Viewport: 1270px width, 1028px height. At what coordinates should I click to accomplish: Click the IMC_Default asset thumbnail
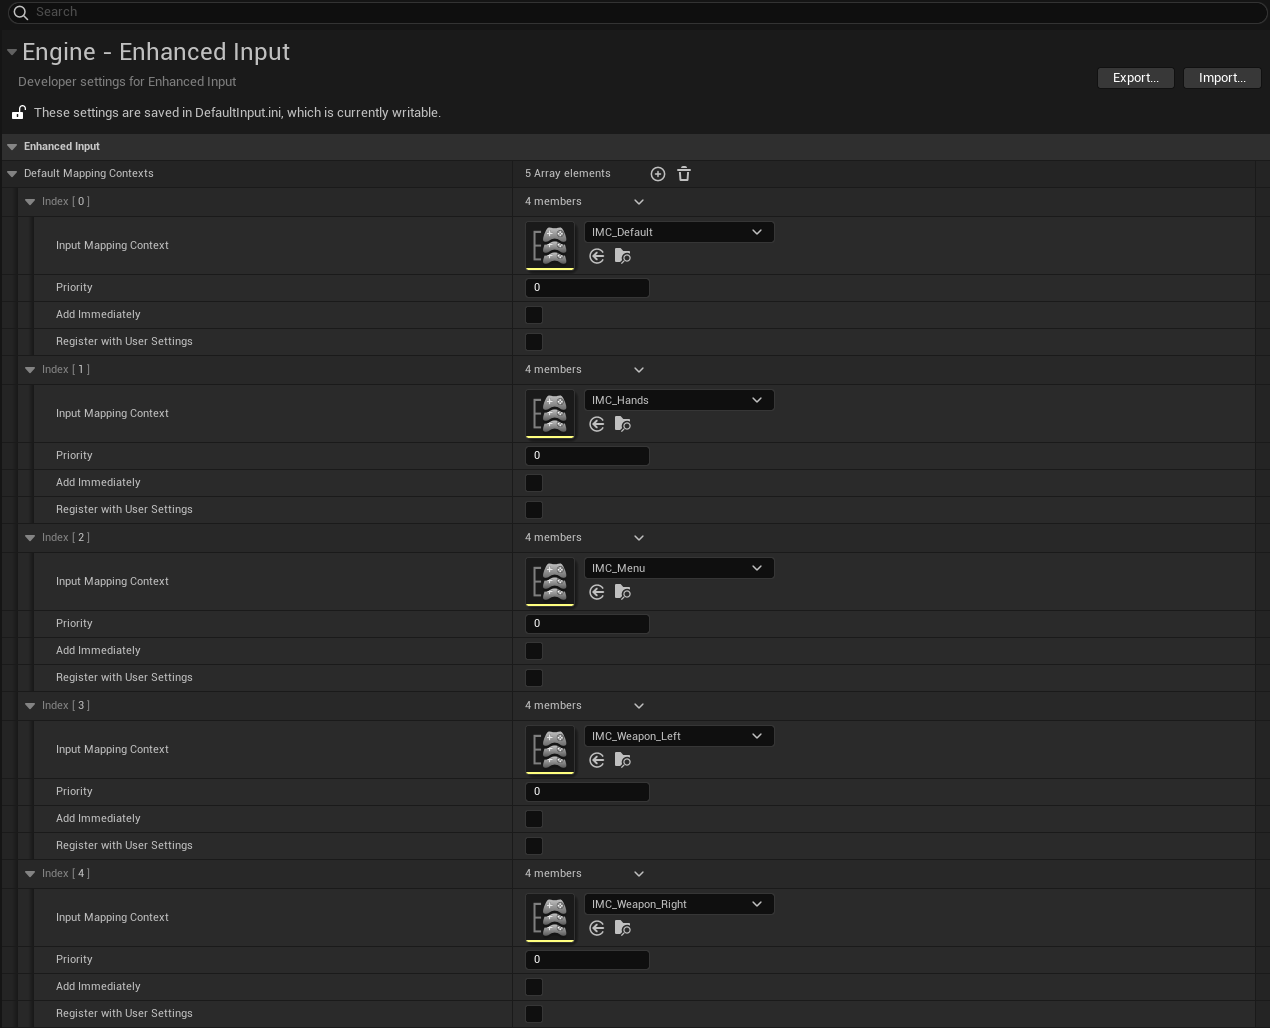click(x=550, y=246)
